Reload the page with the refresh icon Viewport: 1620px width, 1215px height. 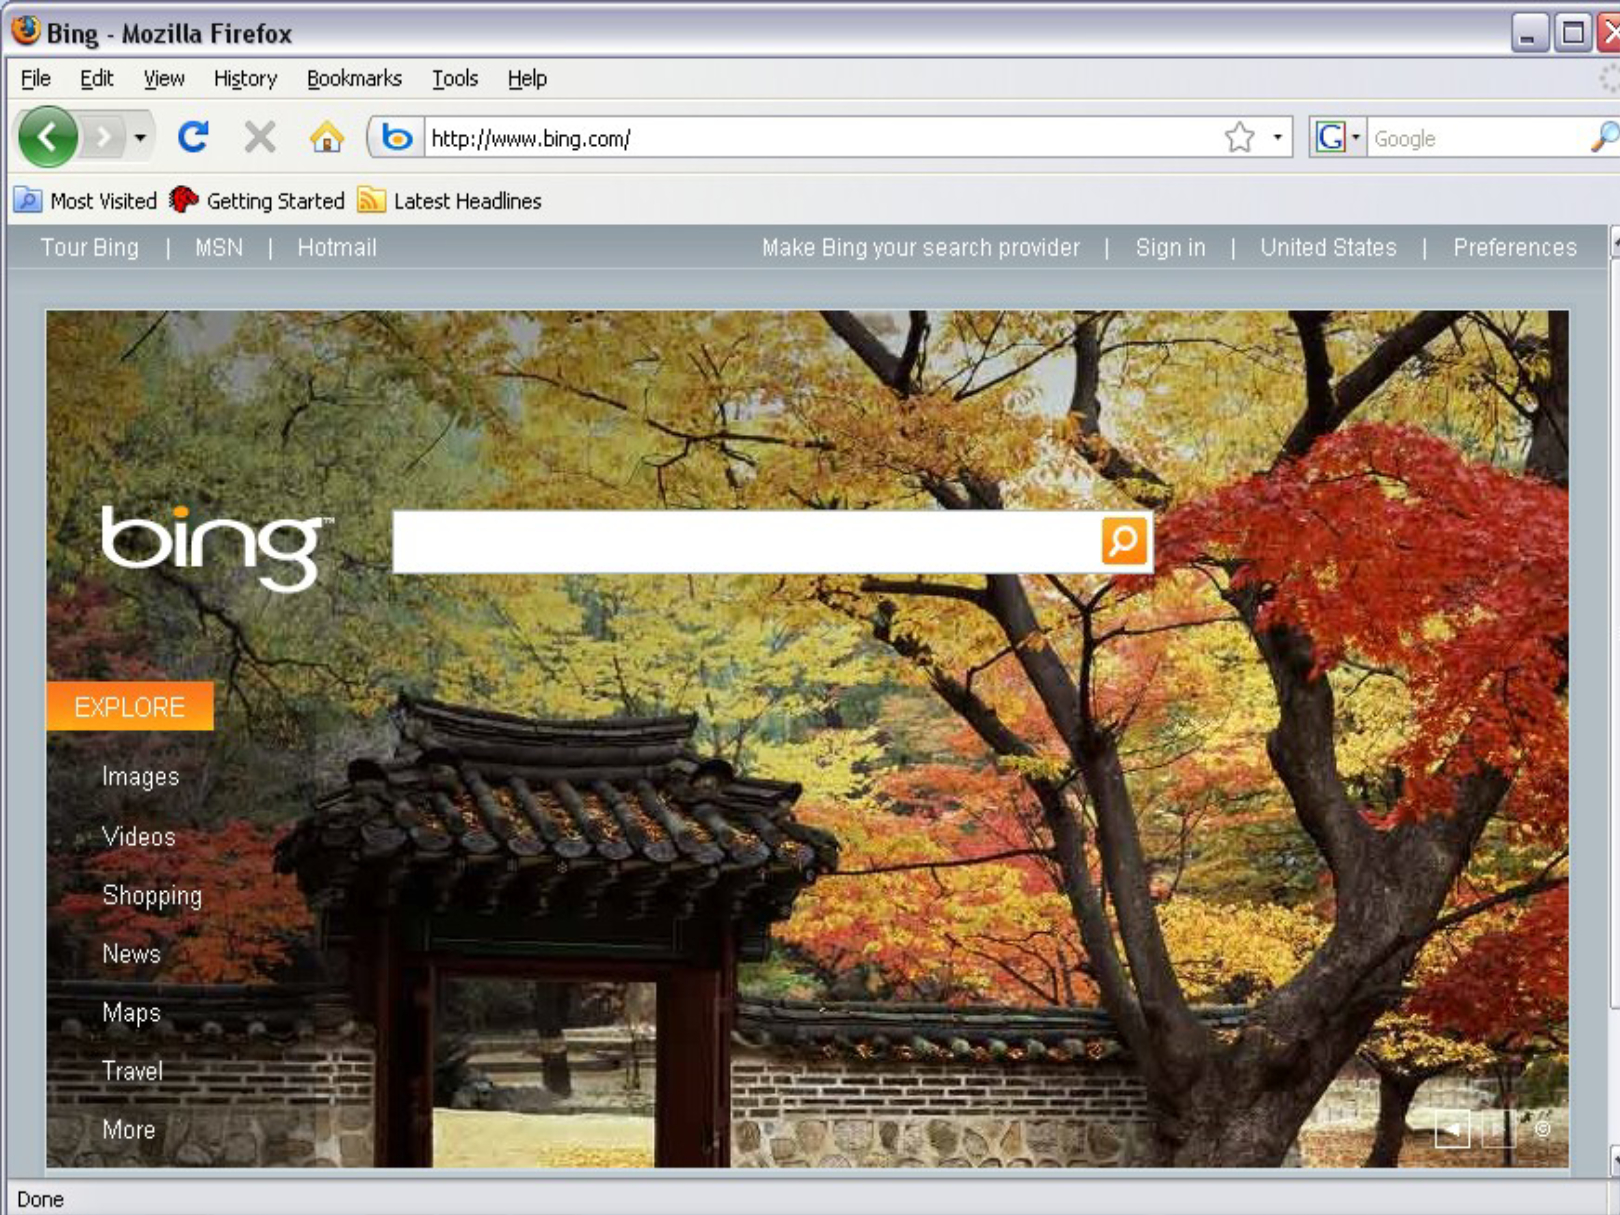pos(193,137)
